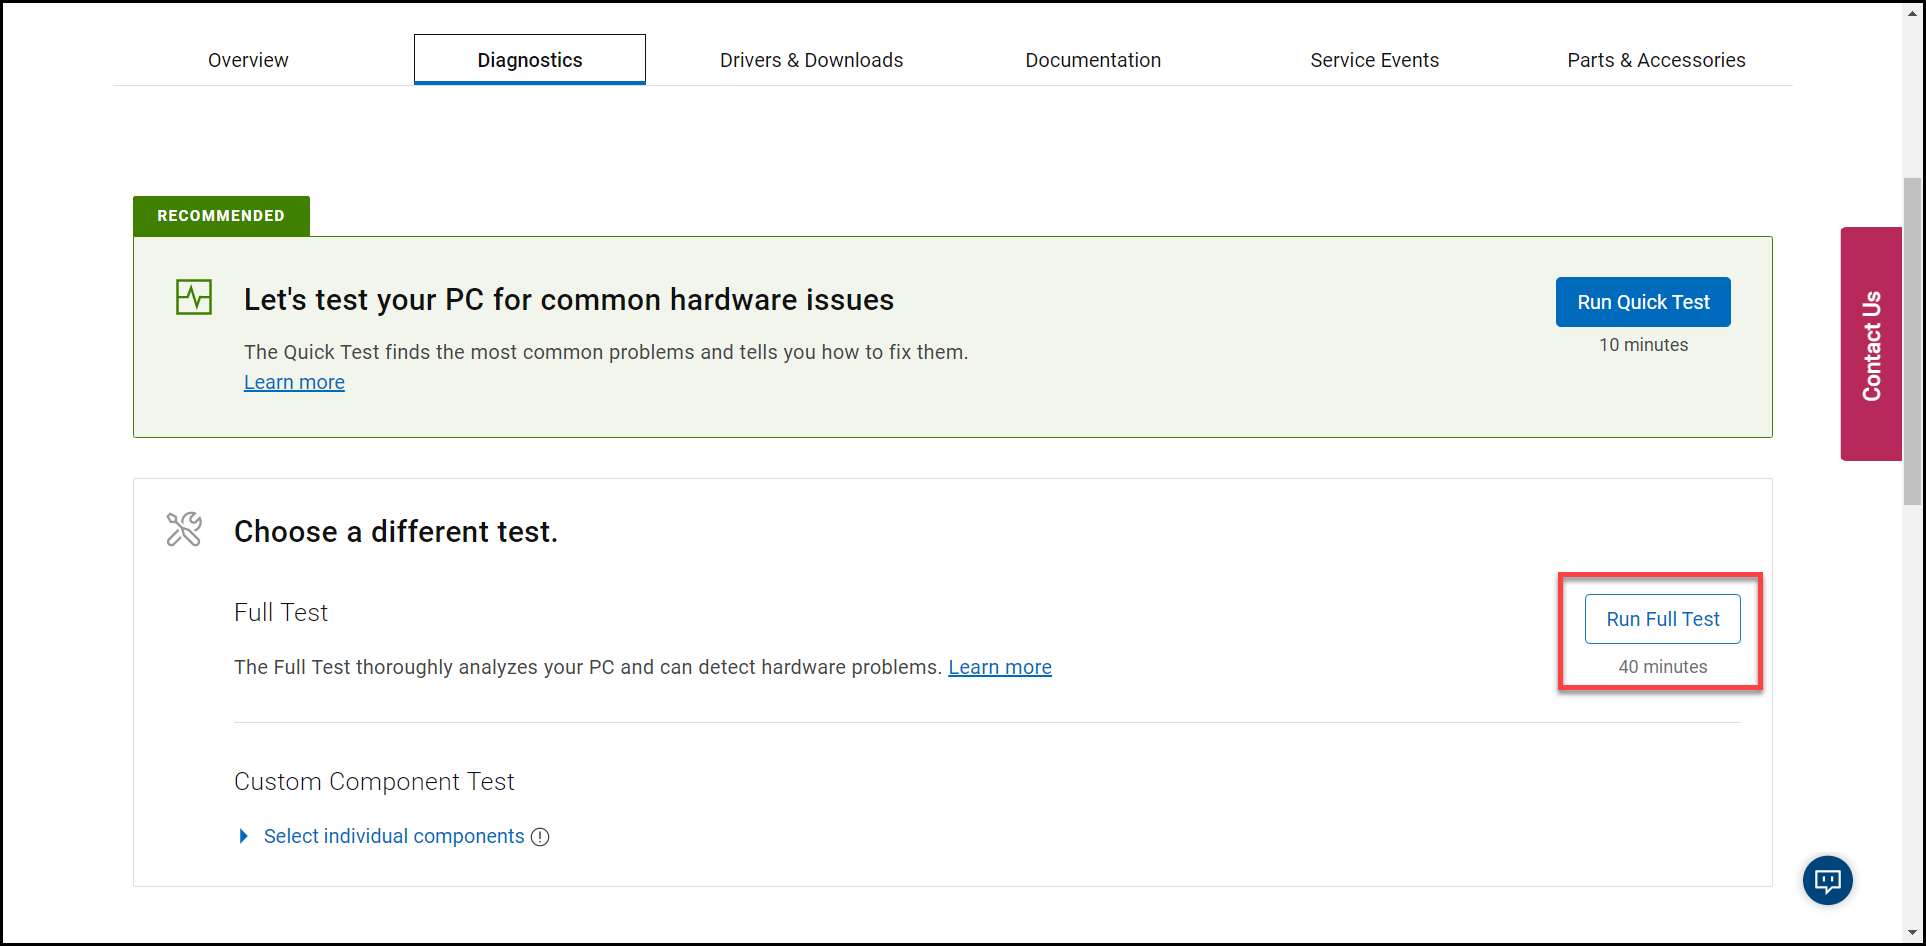Switch to the Overview tab

click(247, 60)
